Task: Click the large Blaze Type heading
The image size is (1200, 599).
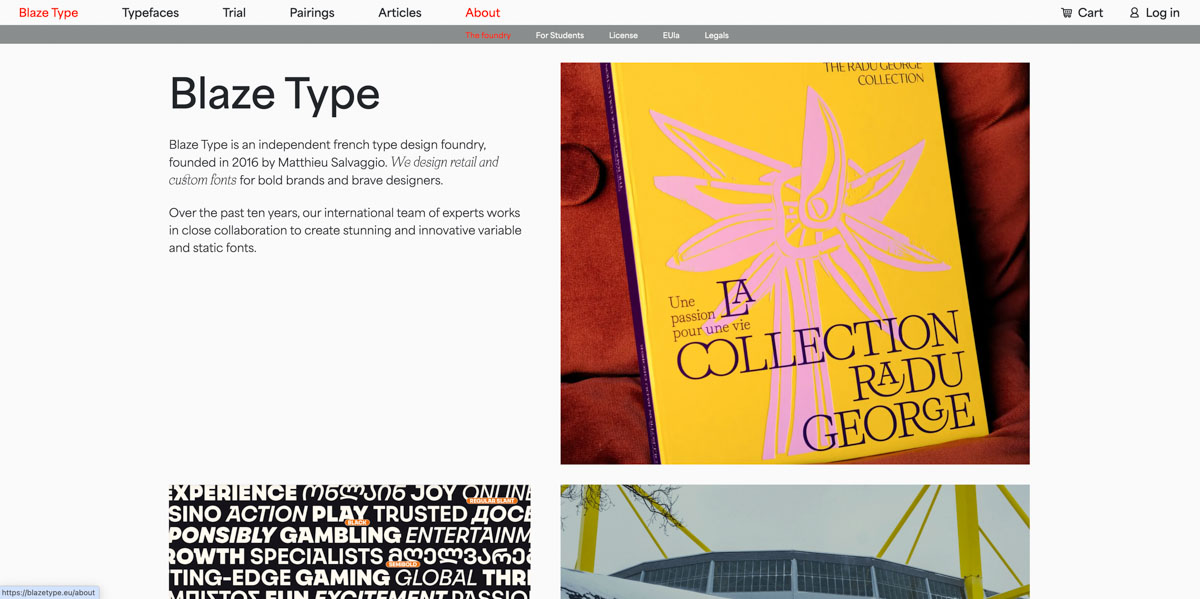Action: pos(274,94)
